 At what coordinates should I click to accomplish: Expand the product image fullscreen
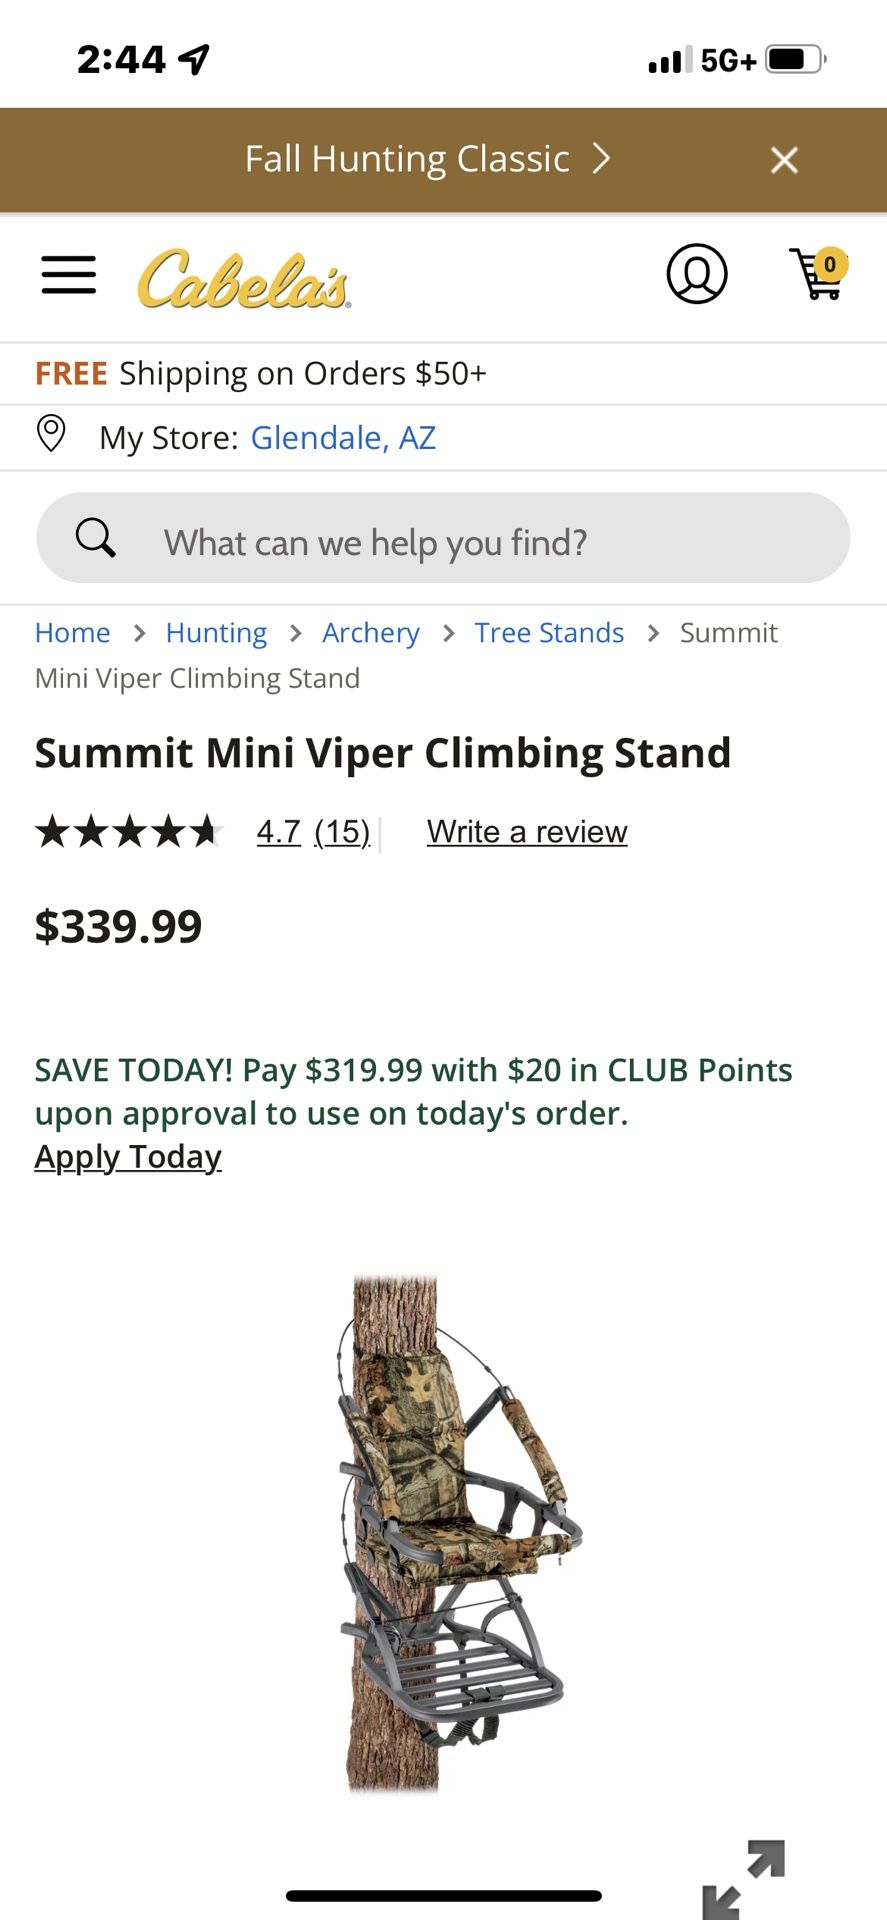(743, 1879)
